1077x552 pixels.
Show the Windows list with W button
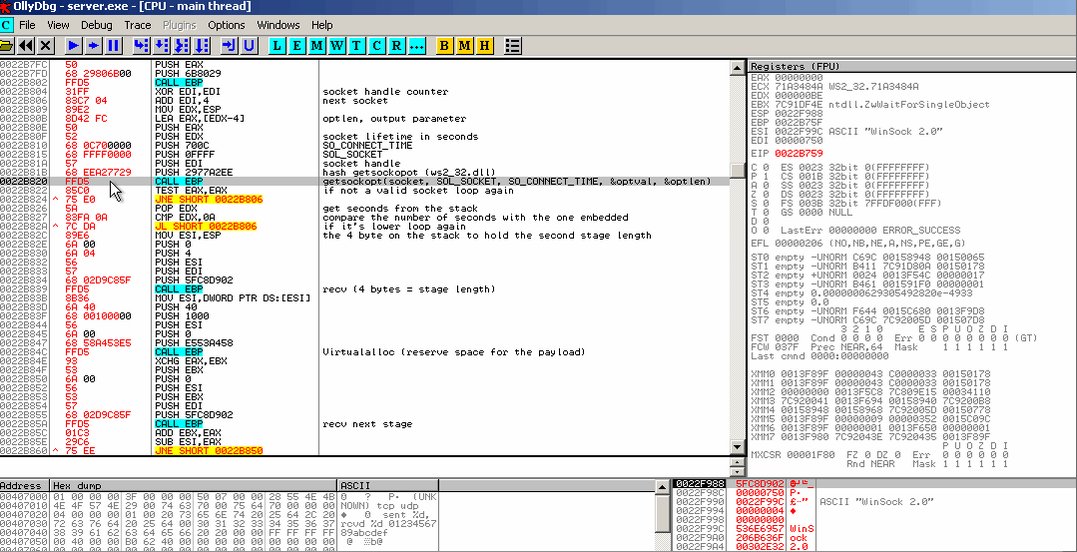[337, 46]
